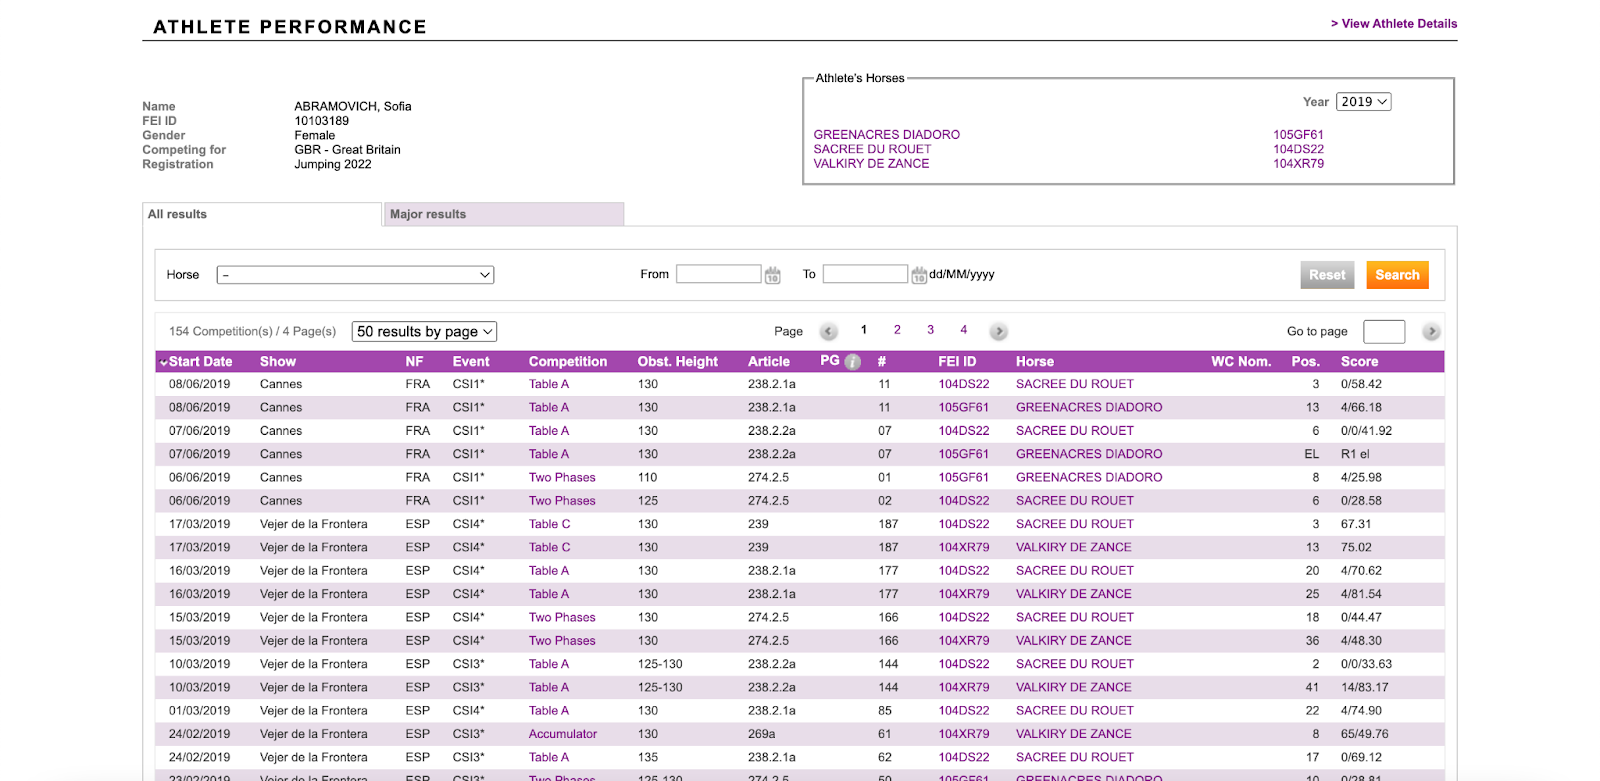Open Table A competition for 08/06/2019 SACREE DU ROUET

point(549,384)
